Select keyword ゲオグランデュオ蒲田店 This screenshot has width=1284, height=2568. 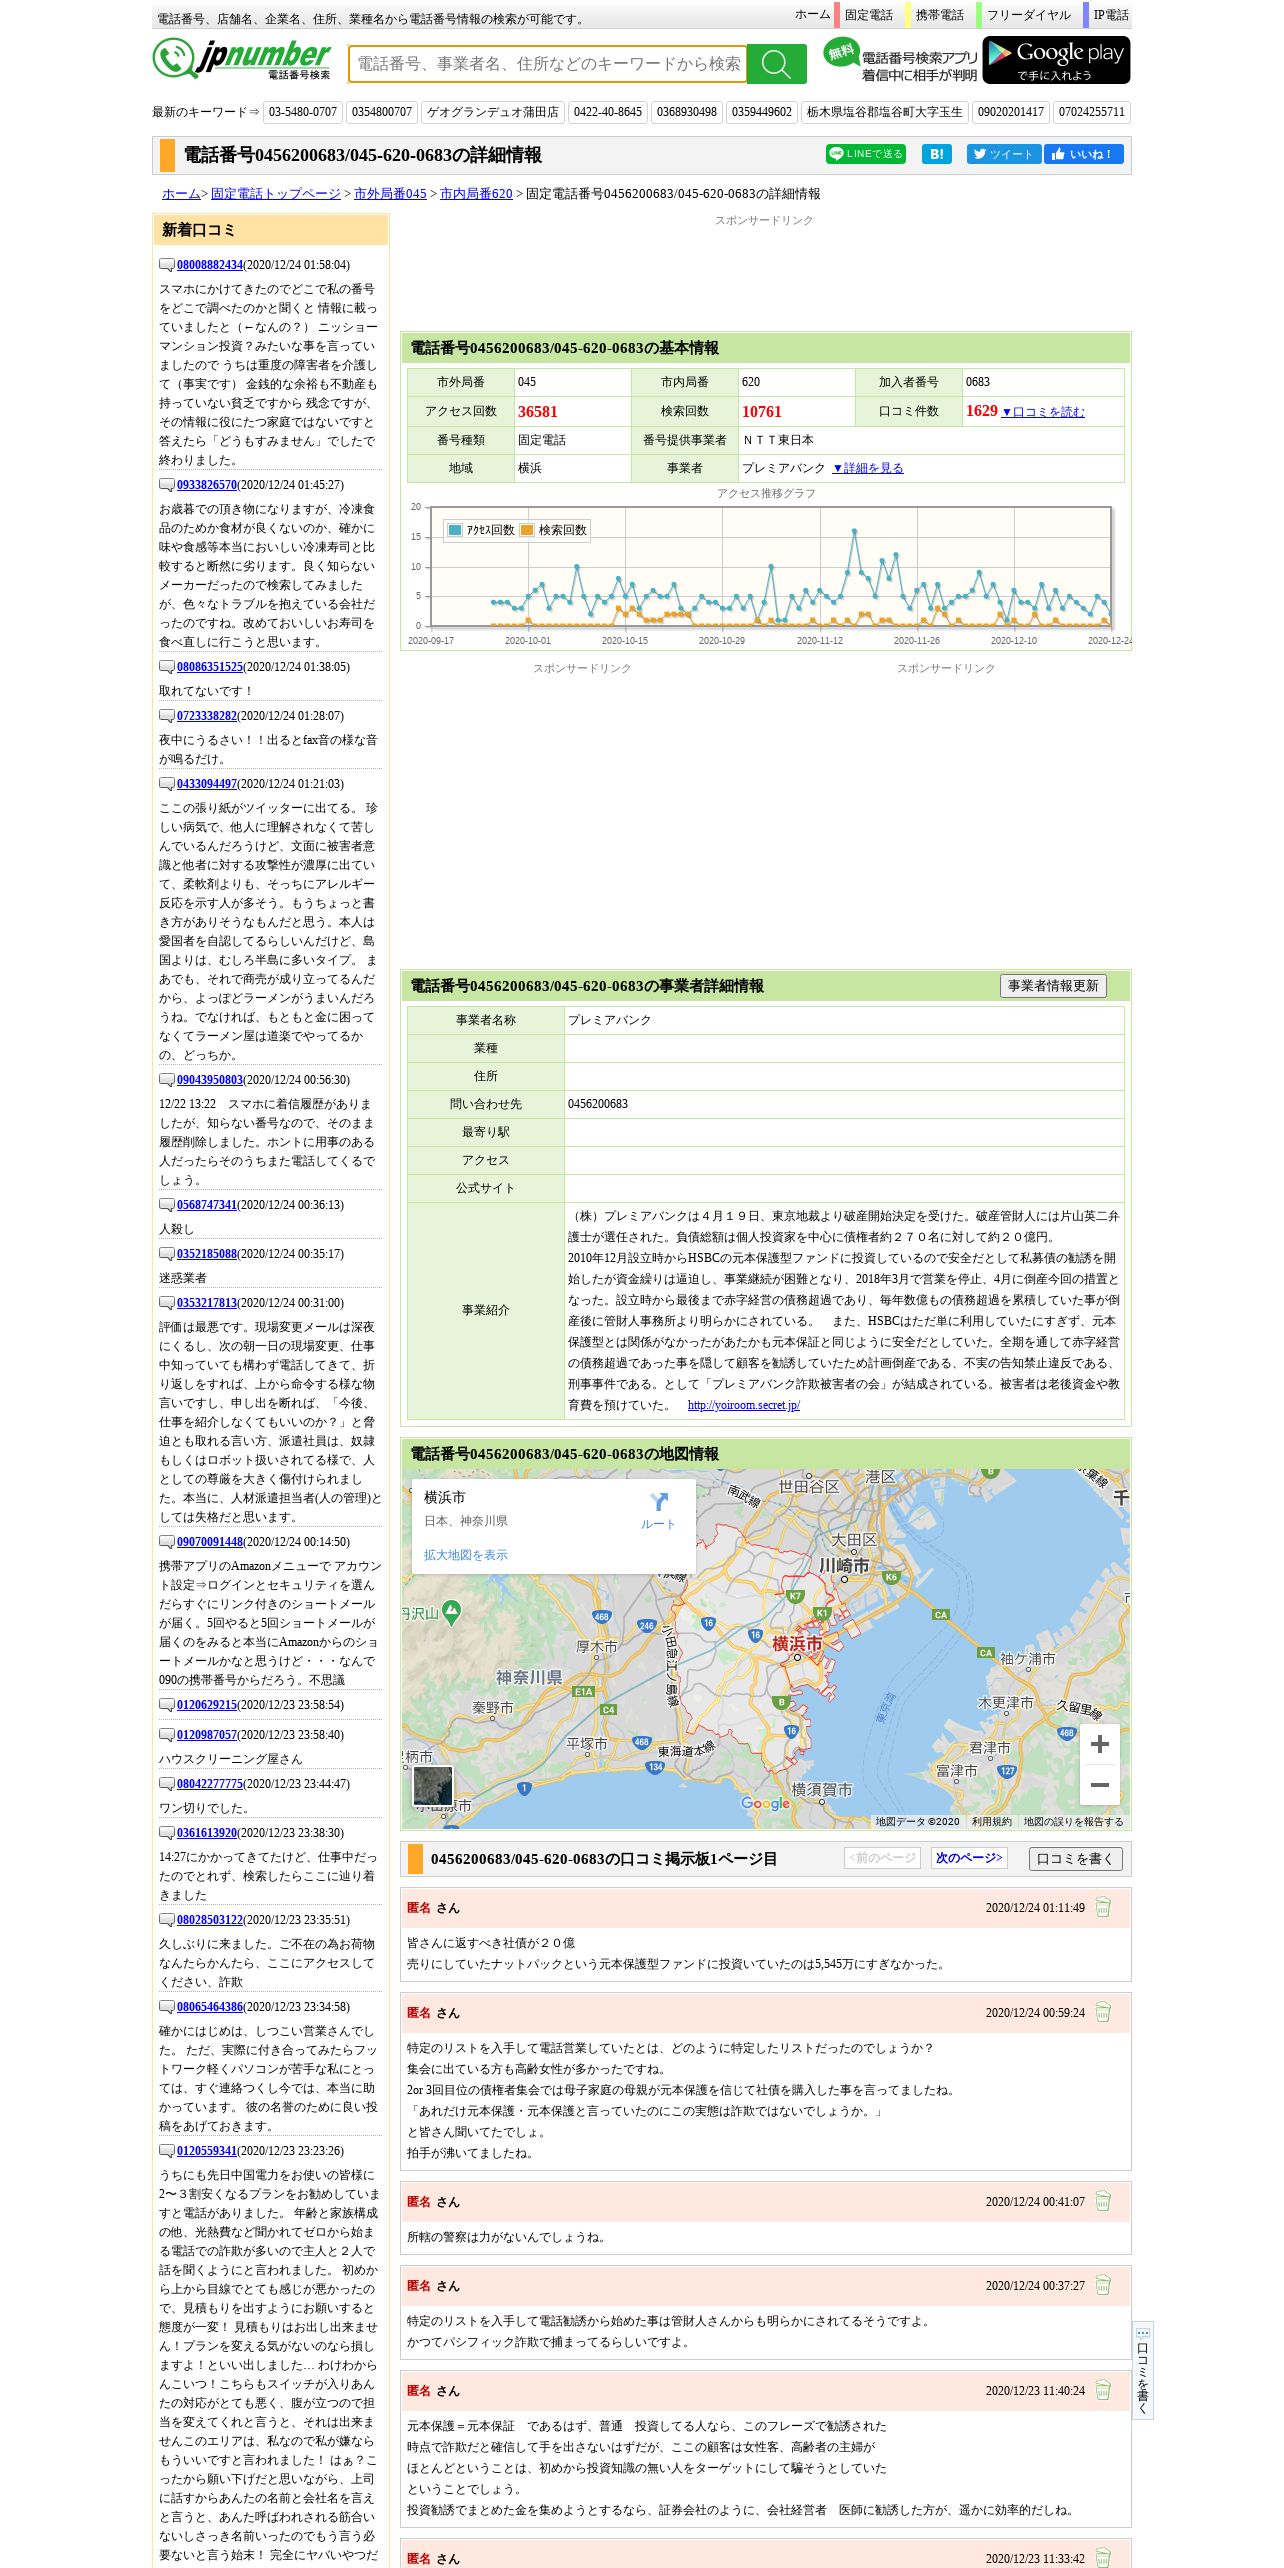point(493,112)
